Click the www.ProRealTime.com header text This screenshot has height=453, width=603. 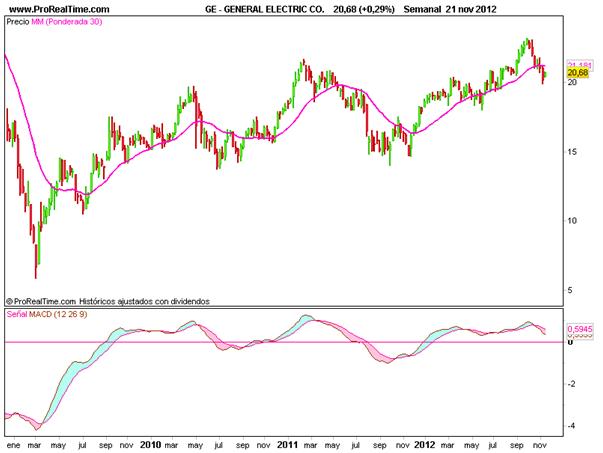click(x=58, y=9)
